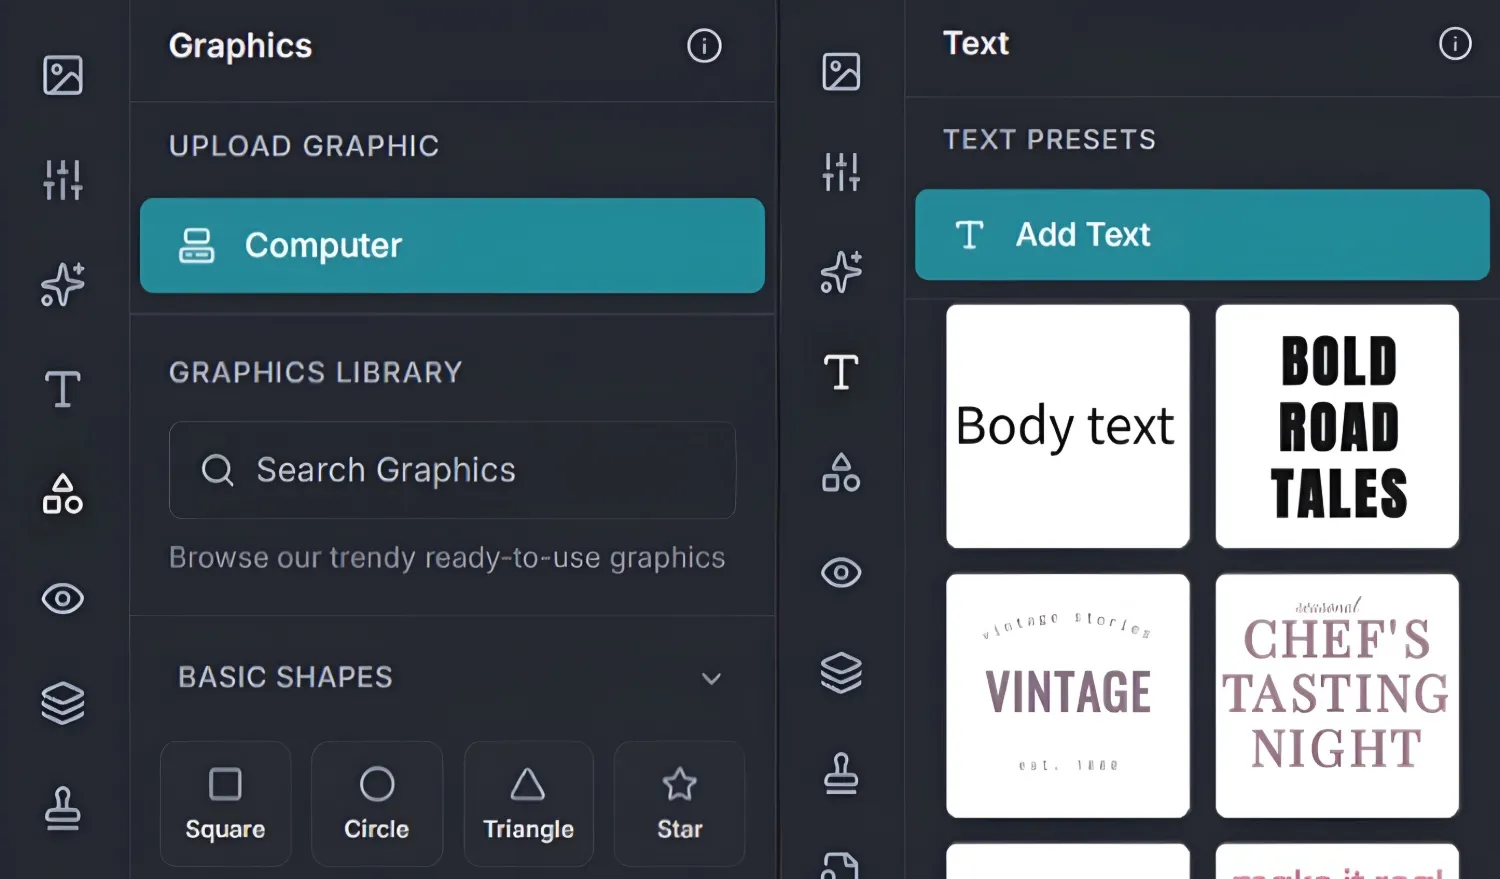This screenshot has width=1500, height=879.
Task: Pick the Chef's Tasting Night preset
Action: [x=1337, y=695]
